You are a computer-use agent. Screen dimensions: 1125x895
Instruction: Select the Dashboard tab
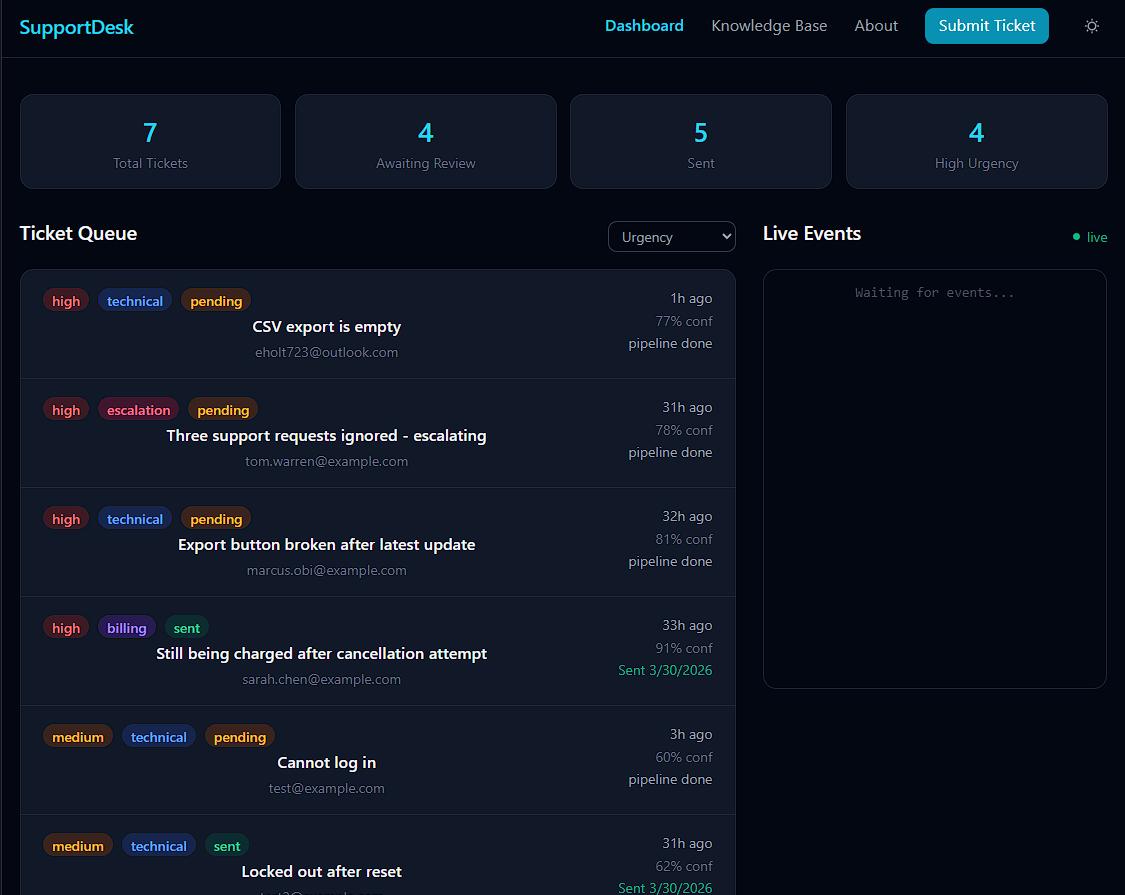[644, 25]
